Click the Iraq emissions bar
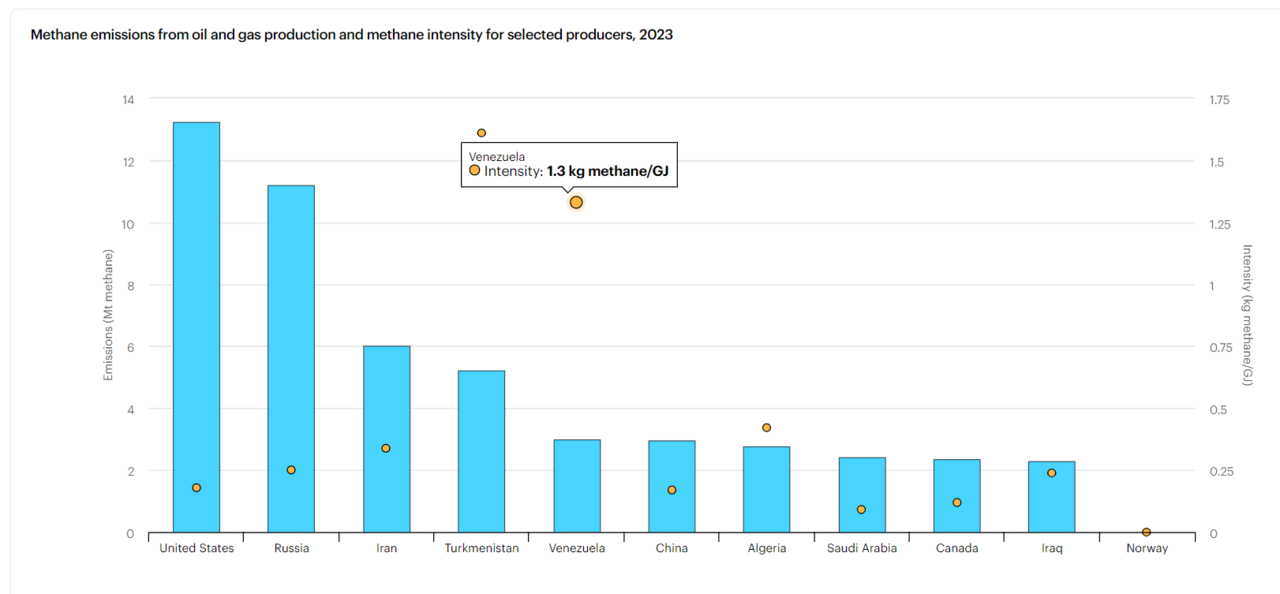1280x594 pixels. point(1052,500)
